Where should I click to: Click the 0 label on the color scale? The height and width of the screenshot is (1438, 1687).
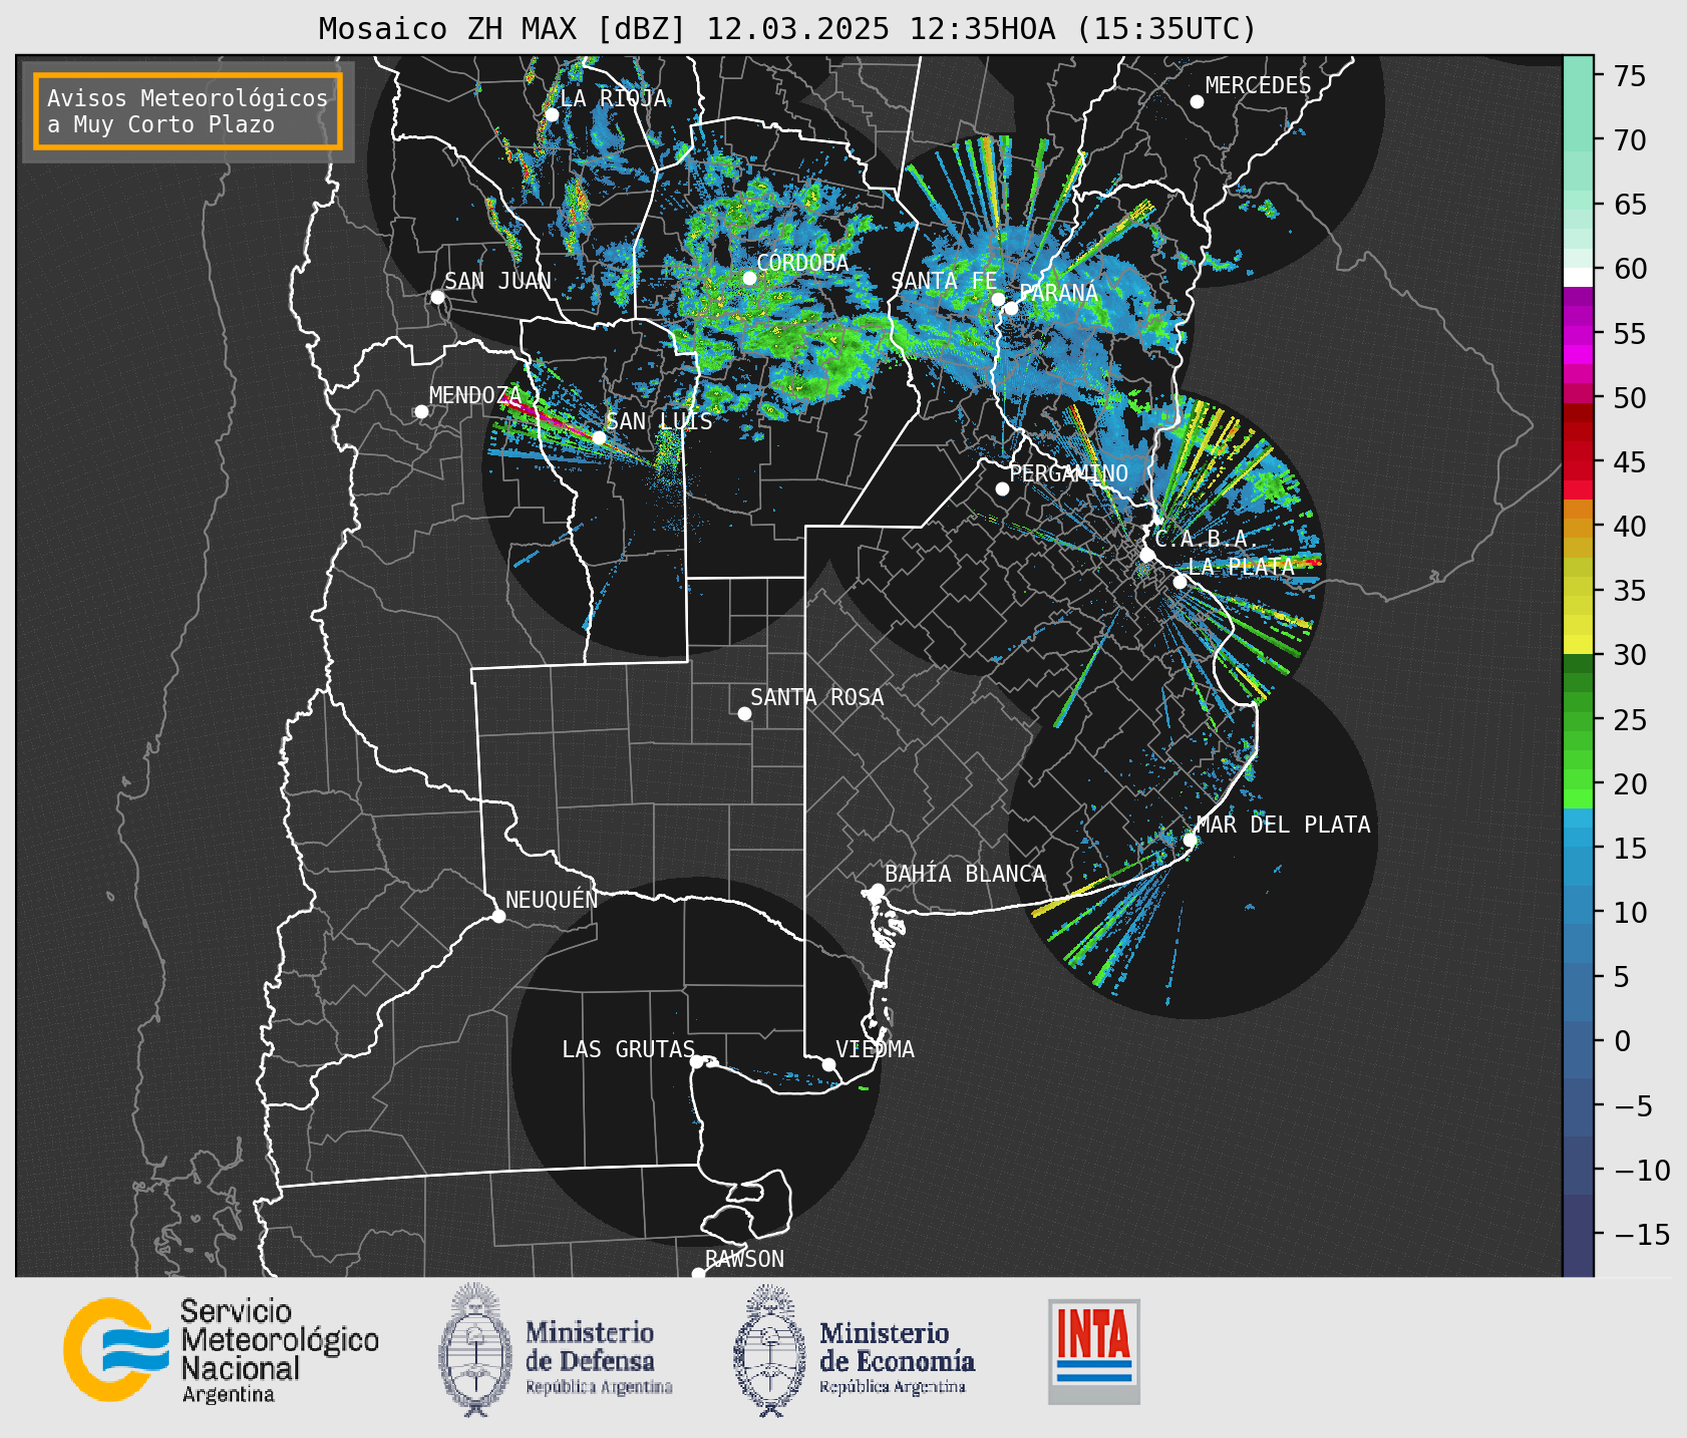pyautogui.click(x=1621, y=1041)
